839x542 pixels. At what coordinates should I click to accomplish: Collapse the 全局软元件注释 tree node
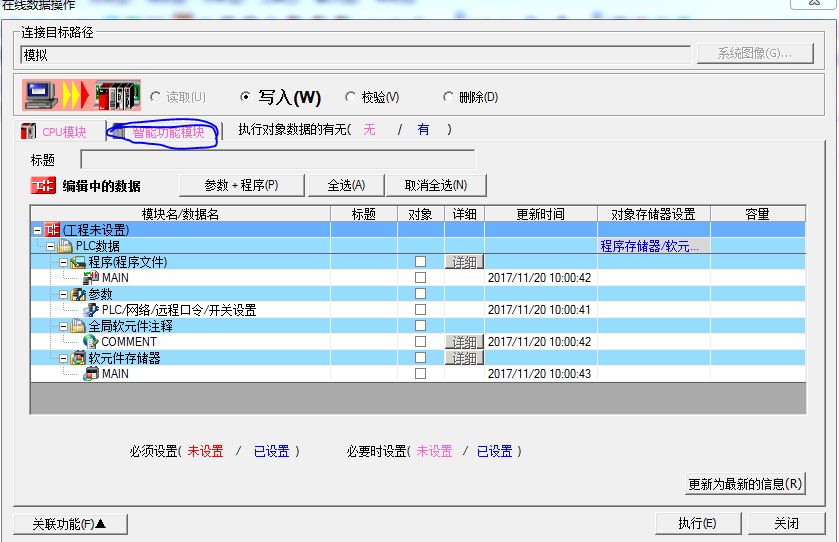pyautogui.click(x=63, y=326)
